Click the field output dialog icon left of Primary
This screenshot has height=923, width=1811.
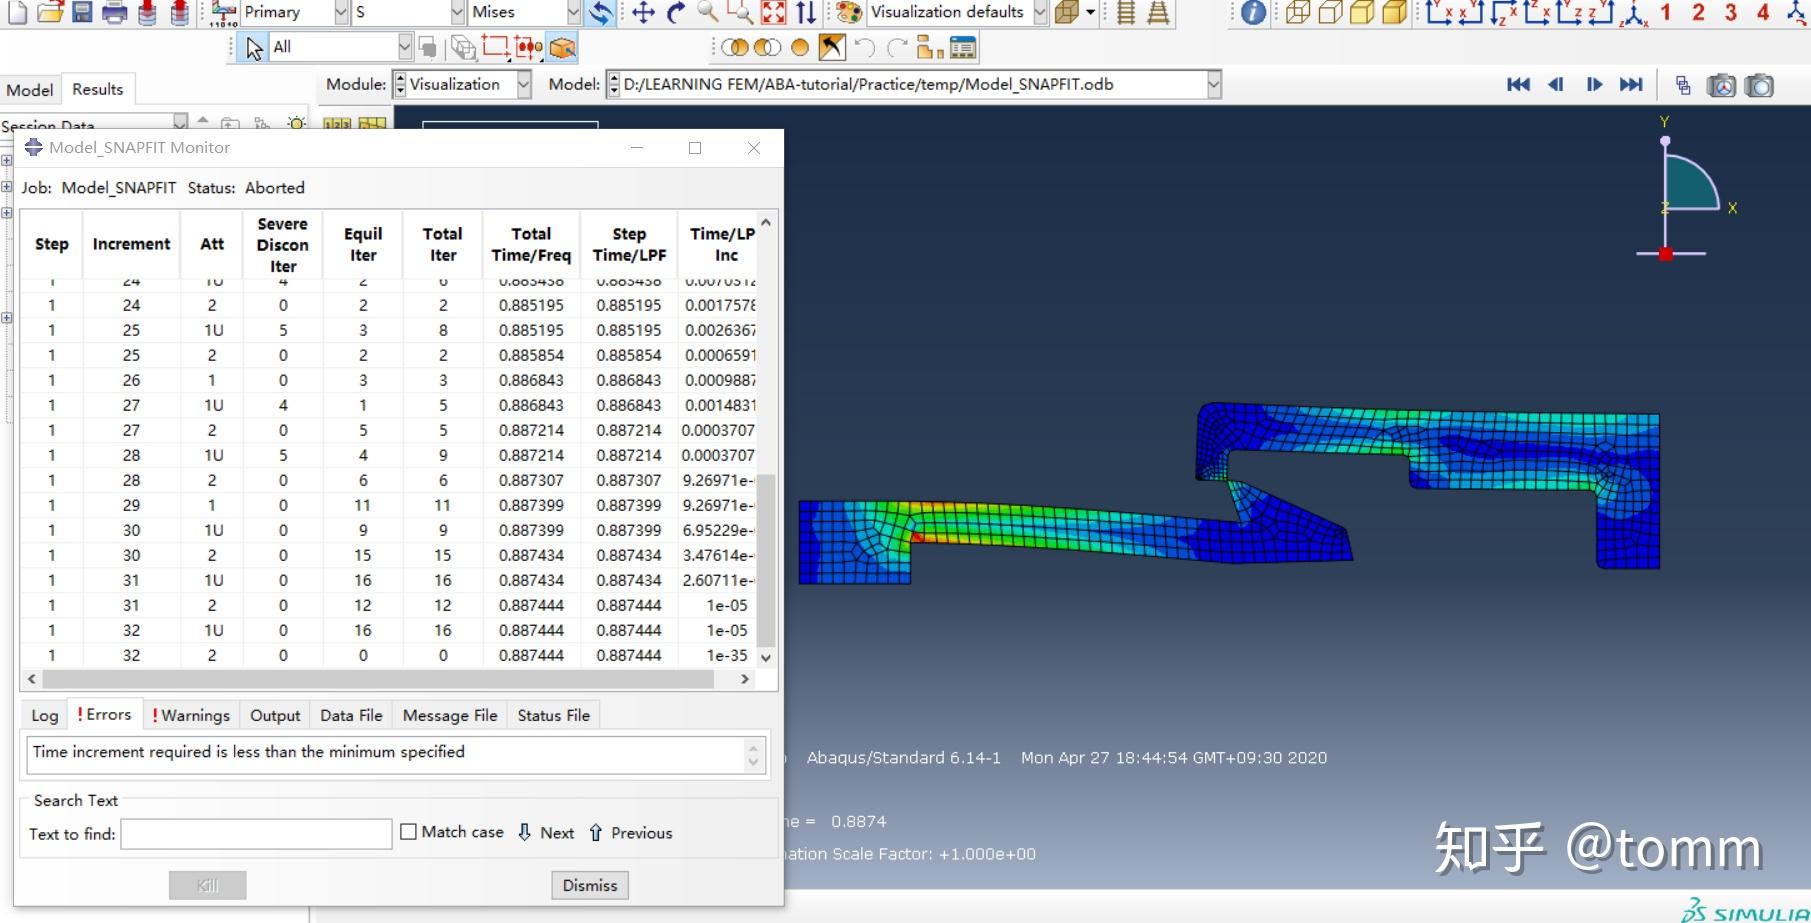[223, 12]
